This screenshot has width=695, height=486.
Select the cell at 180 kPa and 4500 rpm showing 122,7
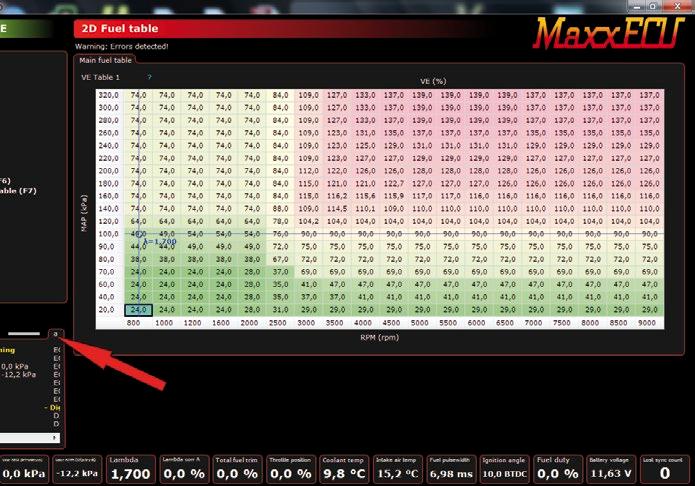(394, 183)
